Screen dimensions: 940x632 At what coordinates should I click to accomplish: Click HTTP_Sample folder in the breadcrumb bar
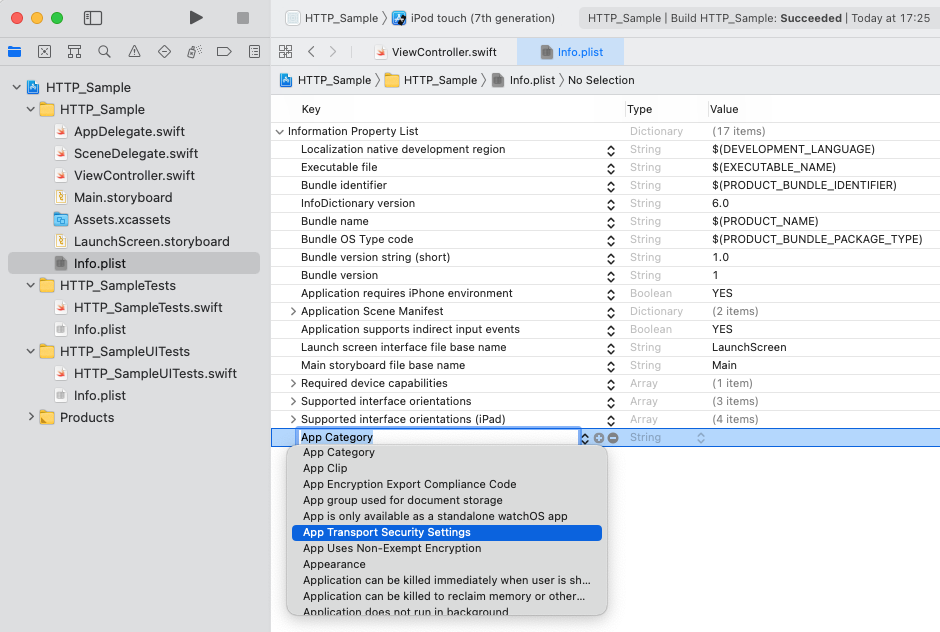[x=431, y=80]
